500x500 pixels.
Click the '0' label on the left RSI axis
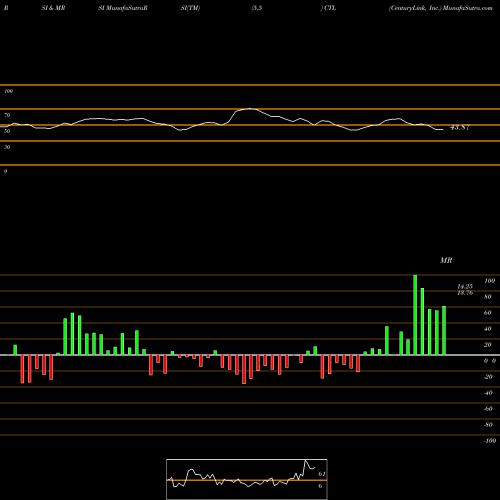(x=5, y=171)
